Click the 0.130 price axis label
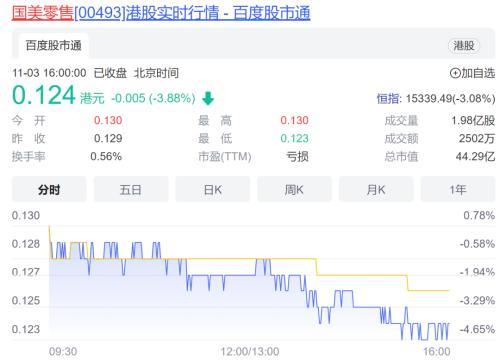The height and width of the screenshot is (360, 500). click(26, 216)
